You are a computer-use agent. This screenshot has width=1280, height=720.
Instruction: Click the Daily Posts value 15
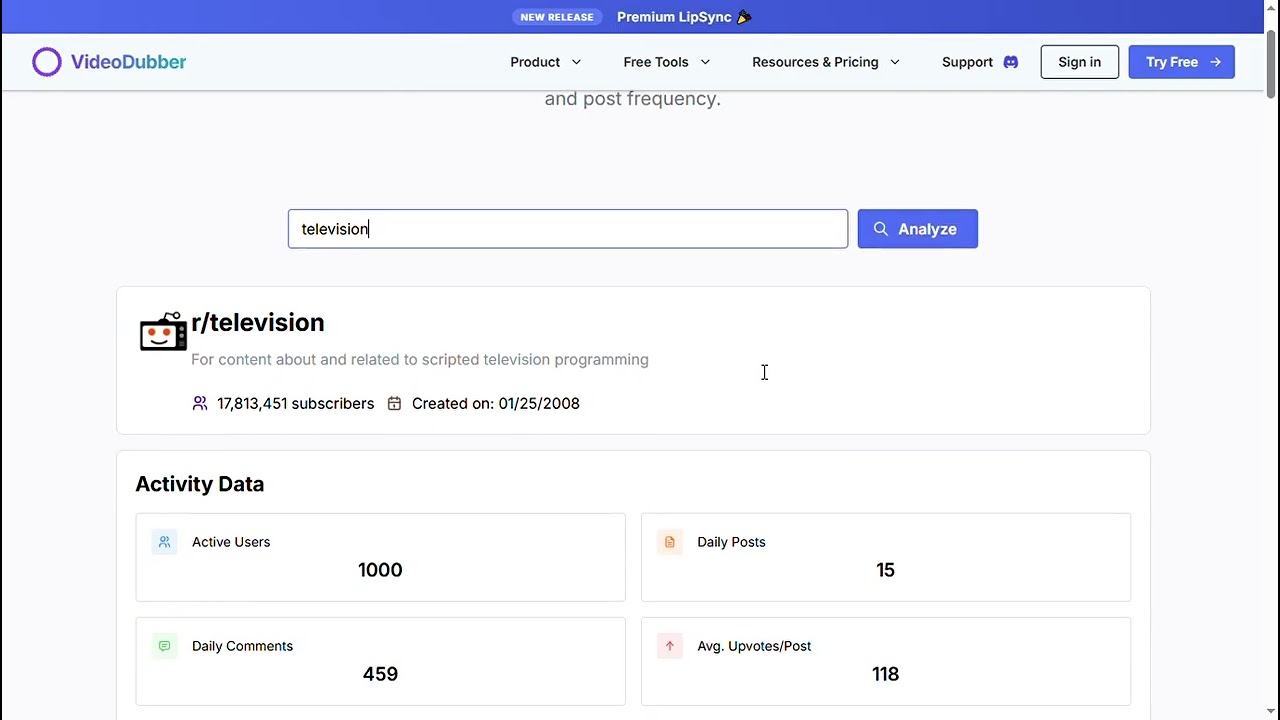coord(885,570)
